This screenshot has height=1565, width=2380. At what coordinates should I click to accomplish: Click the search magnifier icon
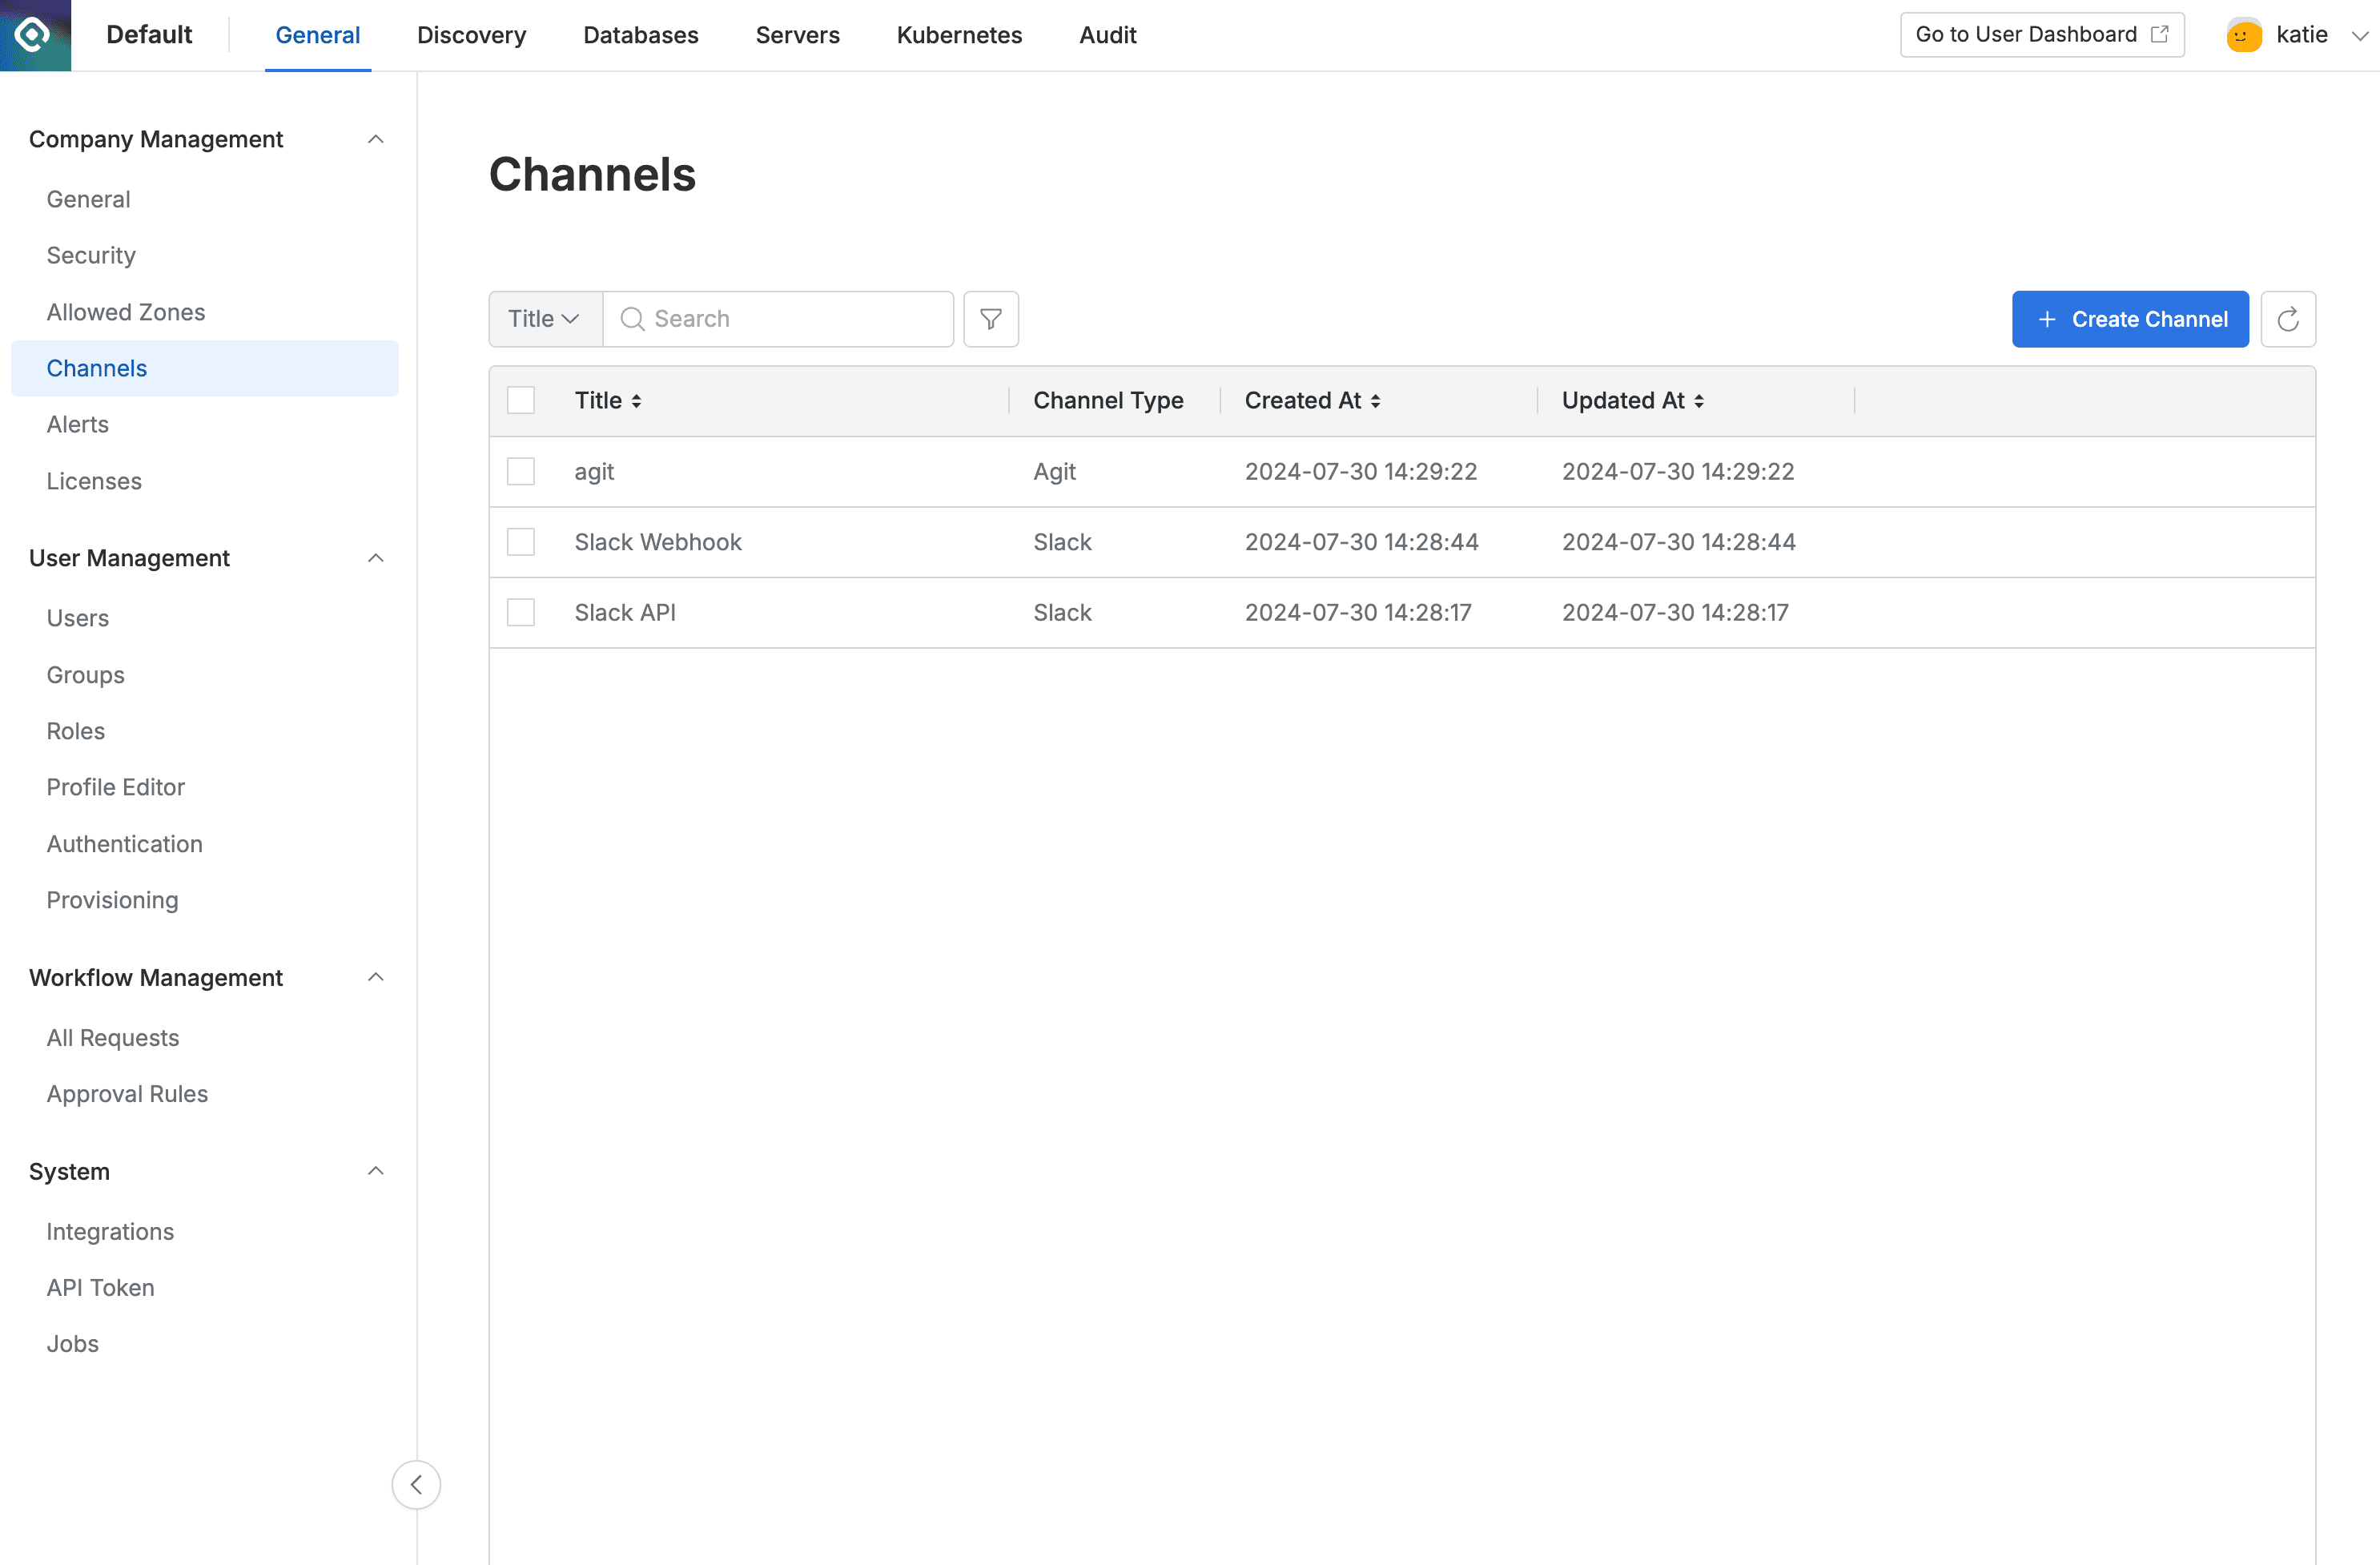tap(633, 319)
